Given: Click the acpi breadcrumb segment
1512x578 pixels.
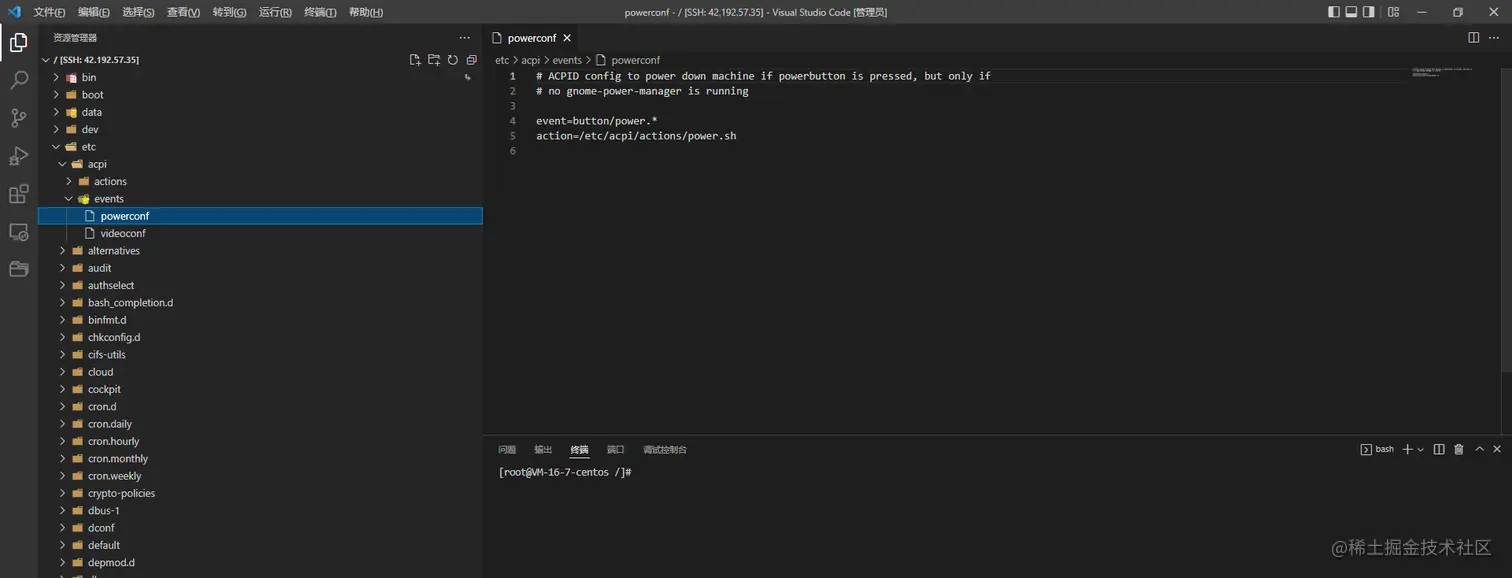Looking at the screenshot, I should click(531, 60).
